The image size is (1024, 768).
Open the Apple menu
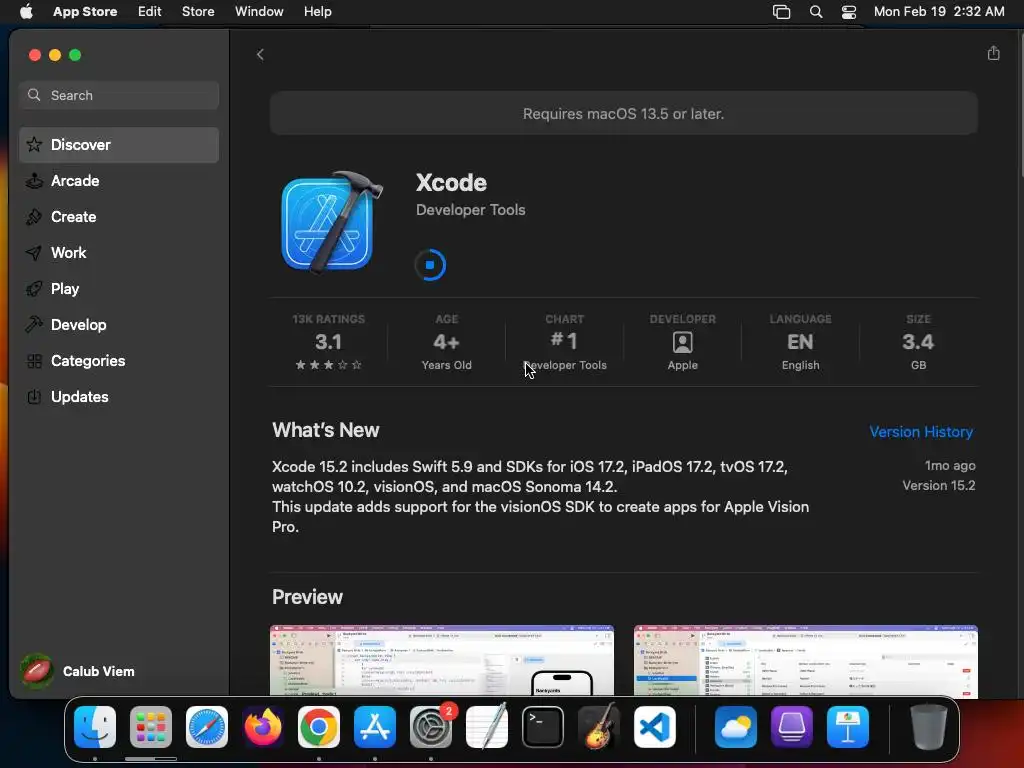[x=26, y=11]
